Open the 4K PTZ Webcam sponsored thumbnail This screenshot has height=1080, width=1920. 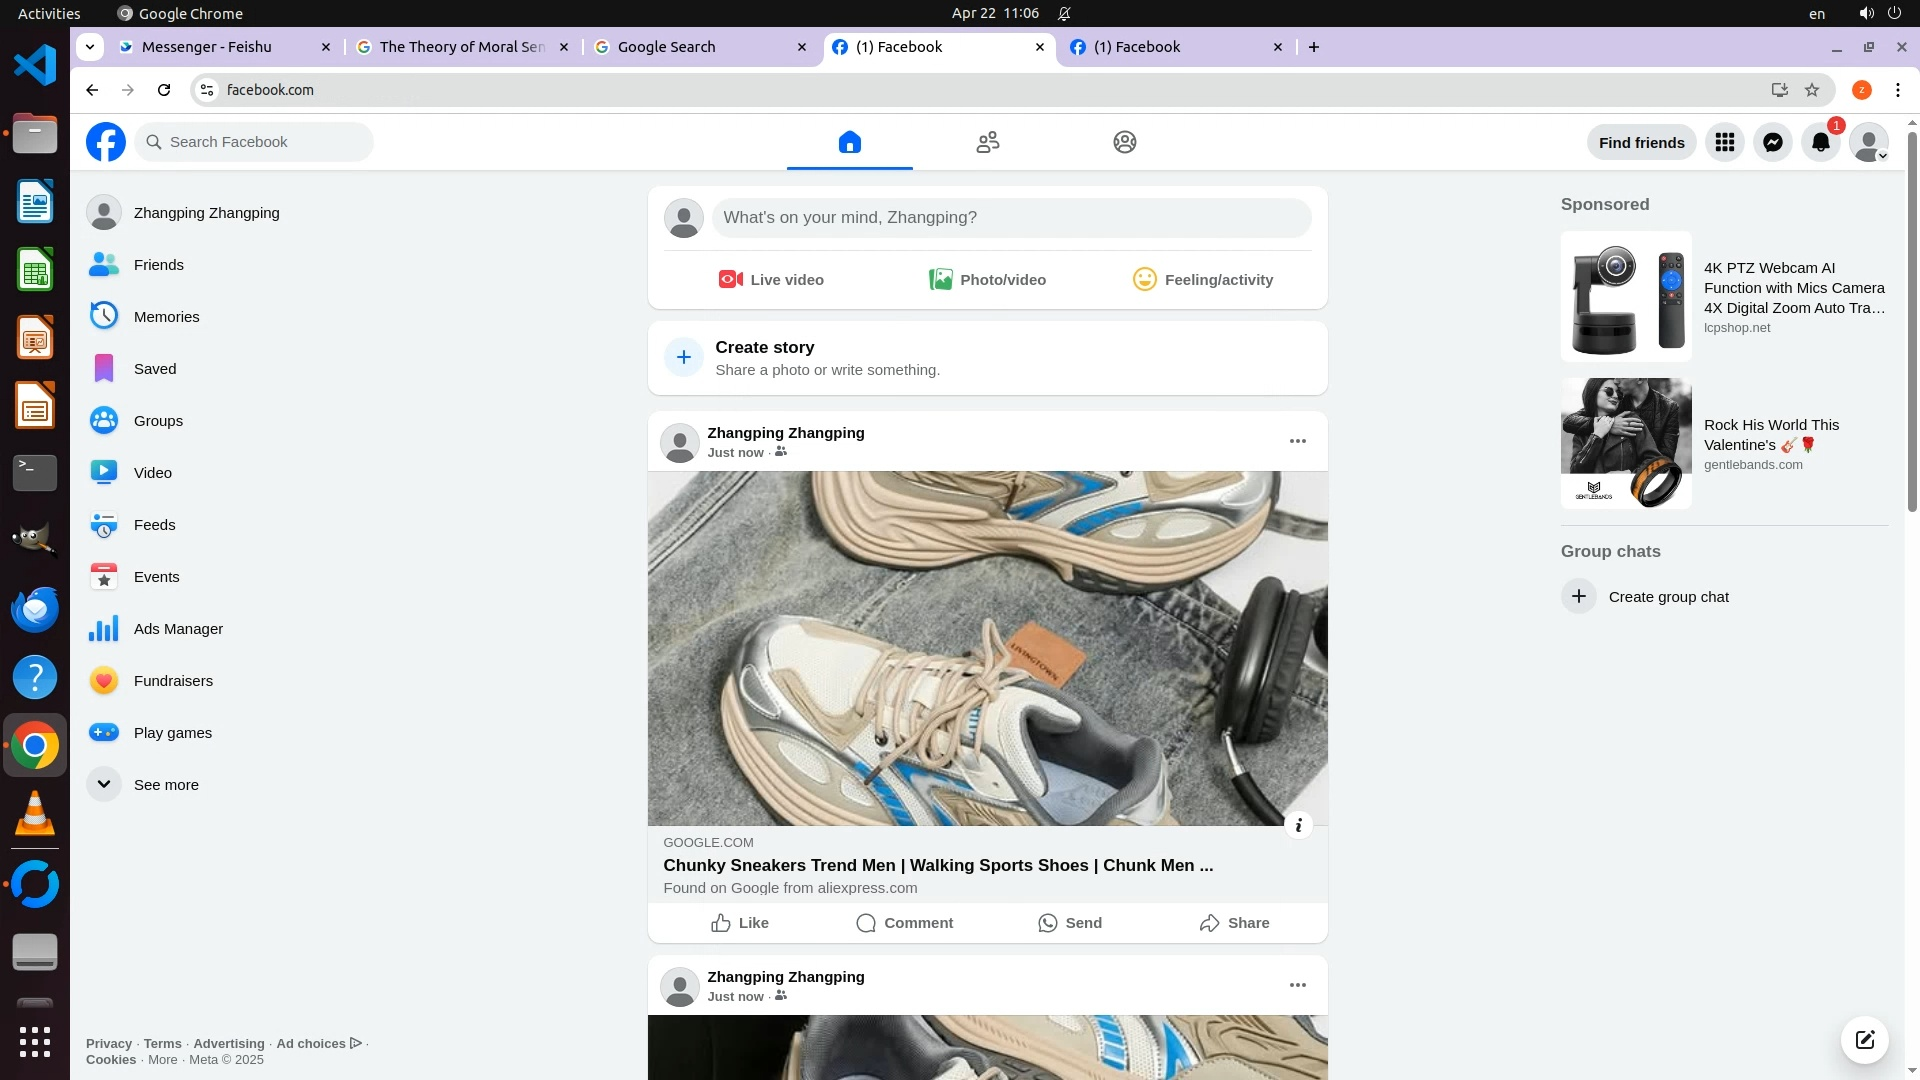[x=1626, y=297]
